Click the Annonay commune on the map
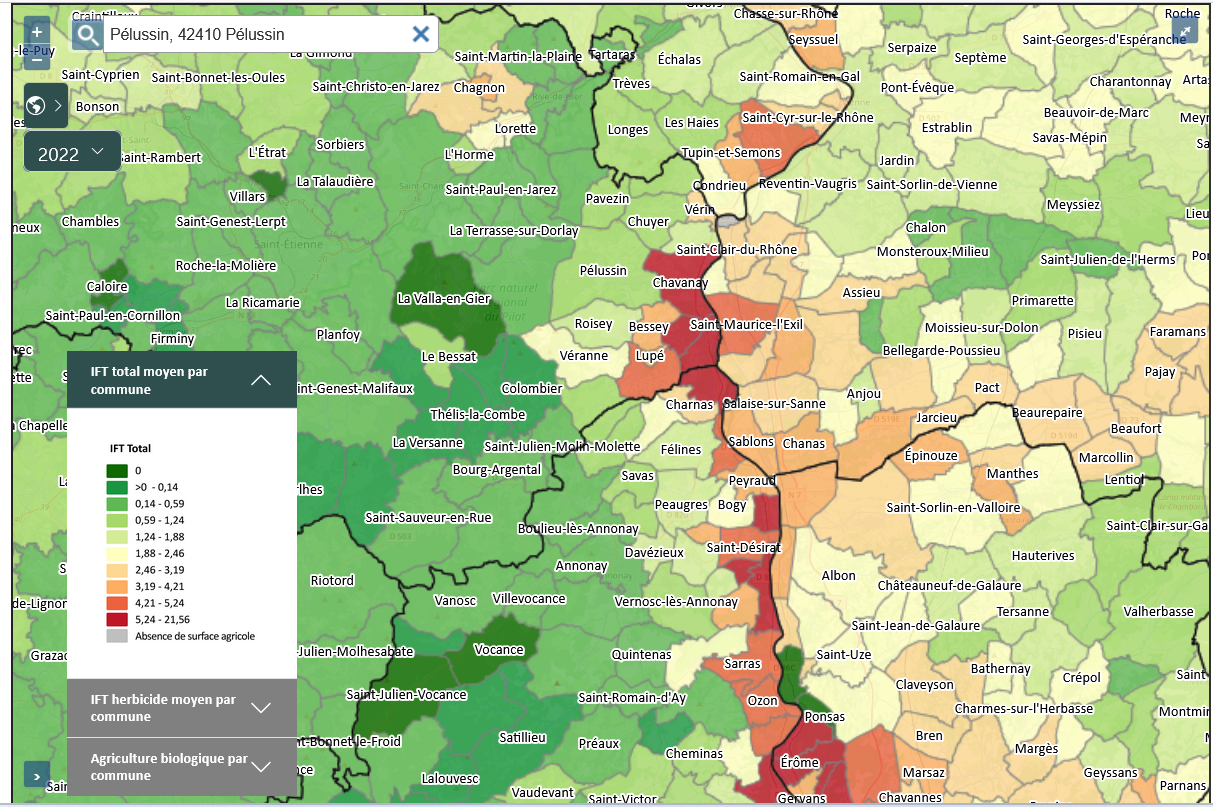This screenshot has height=807, width=1213. click(581, 566)
